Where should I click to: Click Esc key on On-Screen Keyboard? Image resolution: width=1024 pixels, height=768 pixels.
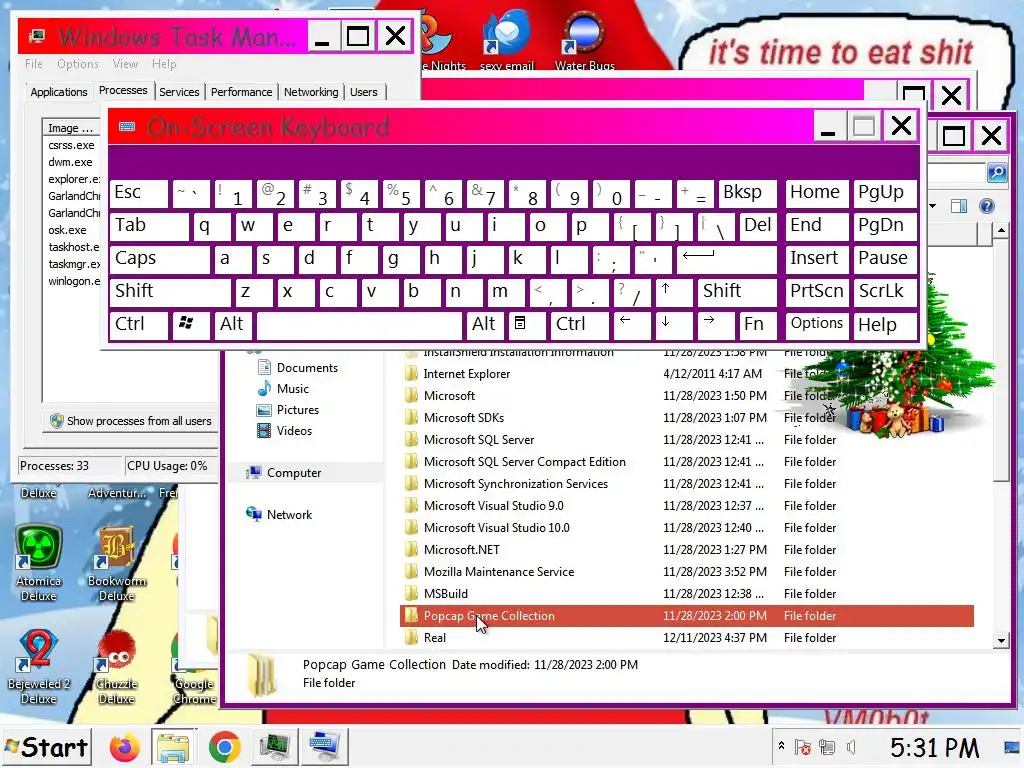138,194
